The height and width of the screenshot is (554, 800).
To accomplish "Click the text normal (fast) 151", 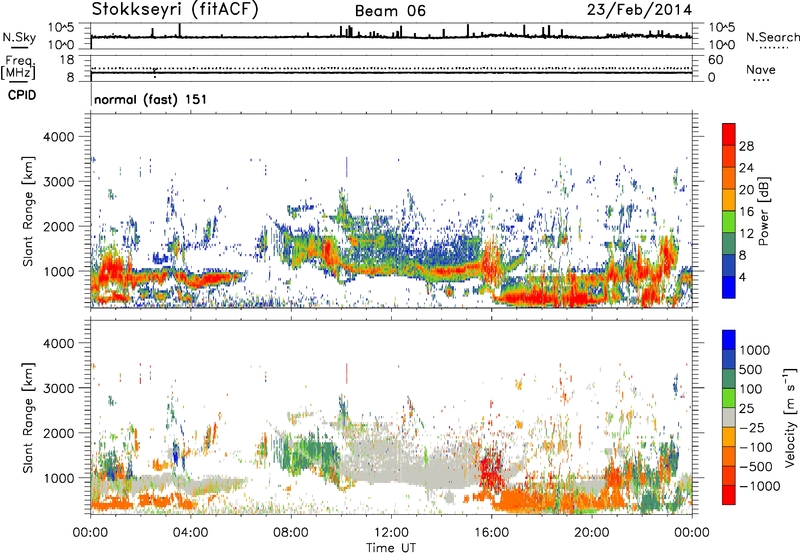I will [151, 99].
